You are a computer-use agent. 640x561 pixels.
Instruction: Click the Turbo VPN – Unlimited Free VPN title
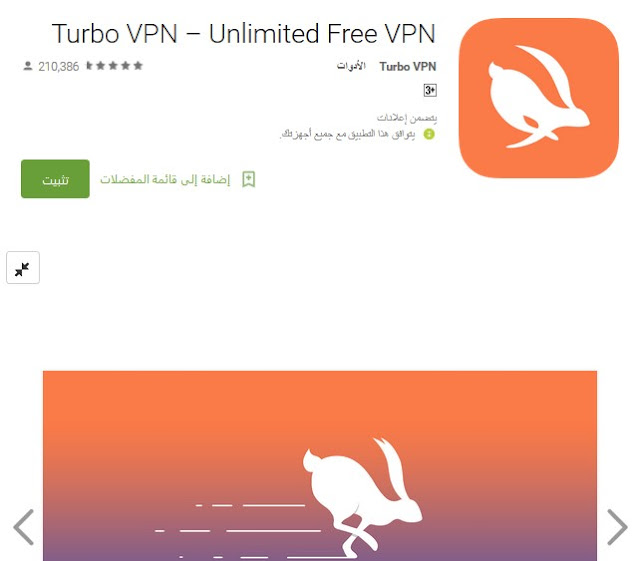[x=244, y=33]
